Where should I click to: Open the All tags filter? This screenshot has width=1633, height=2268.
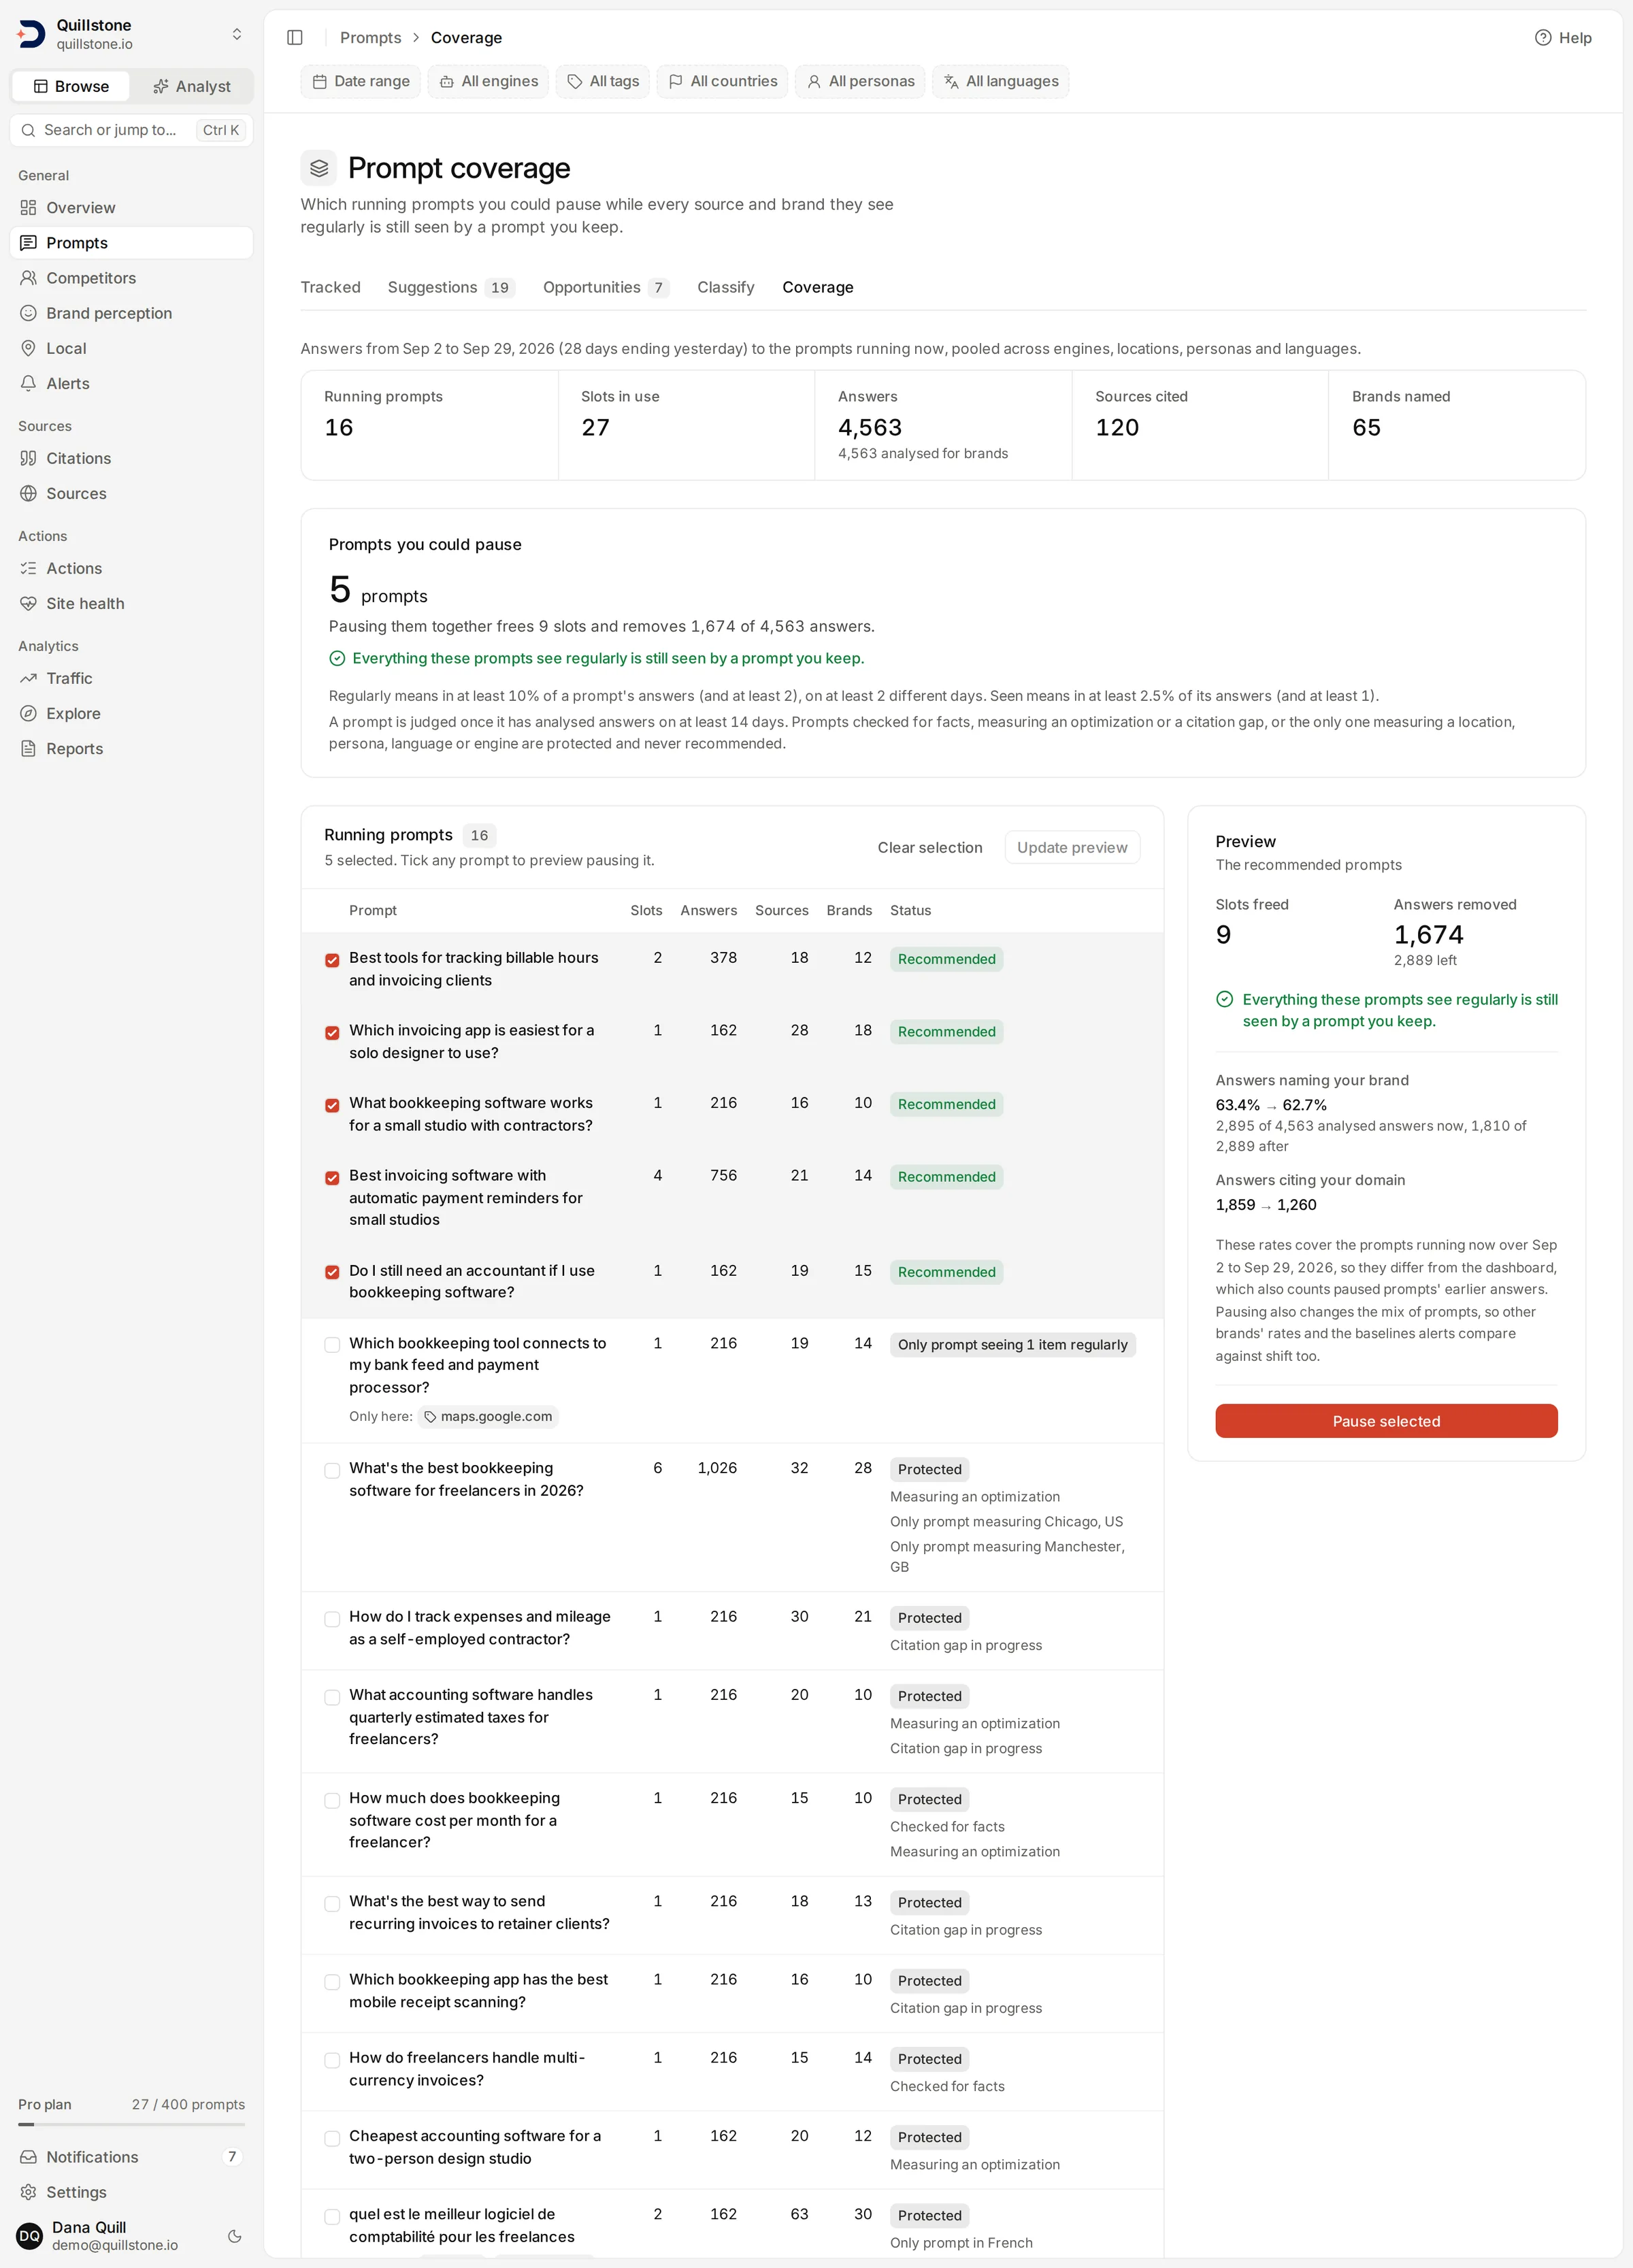[603, 81]
